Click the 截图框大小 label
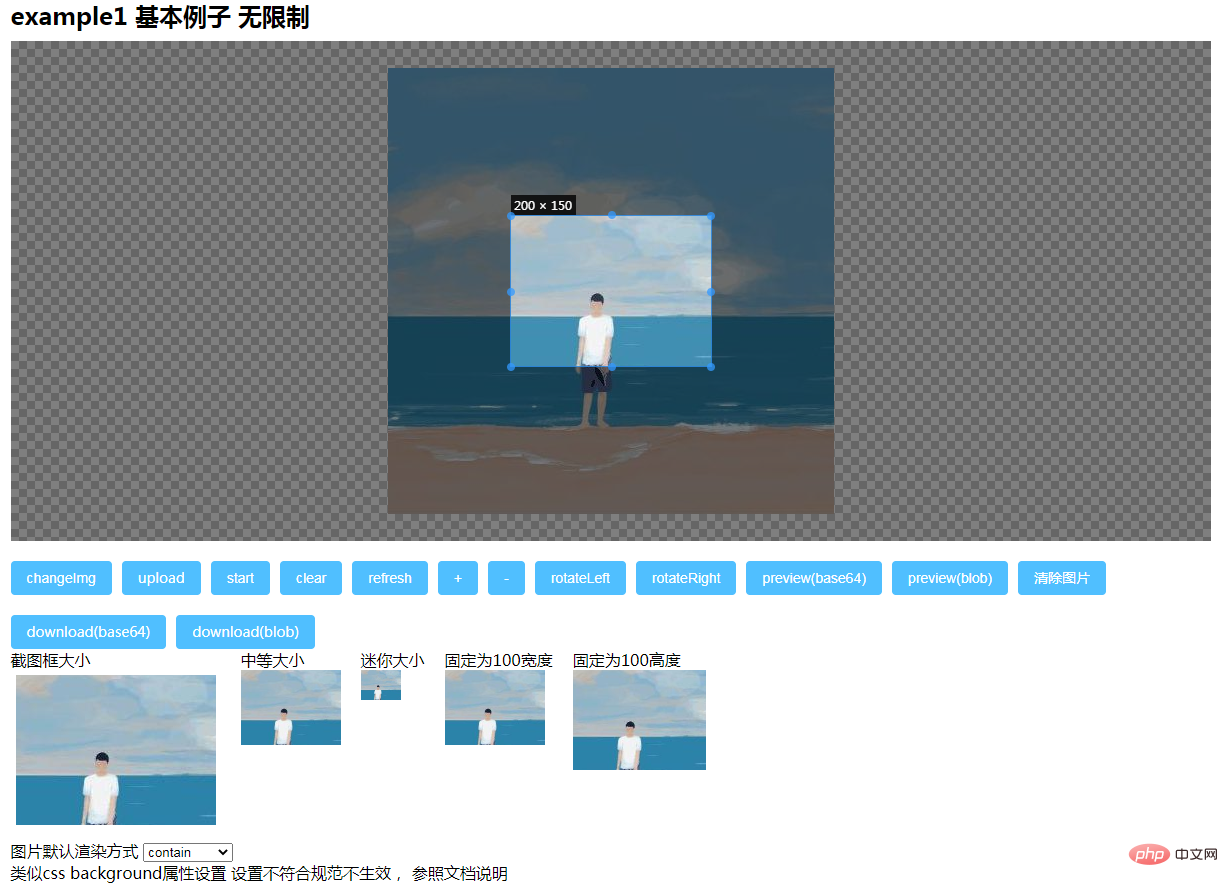The height and width of the screenshot is (887, 1228). click(52, 660)
